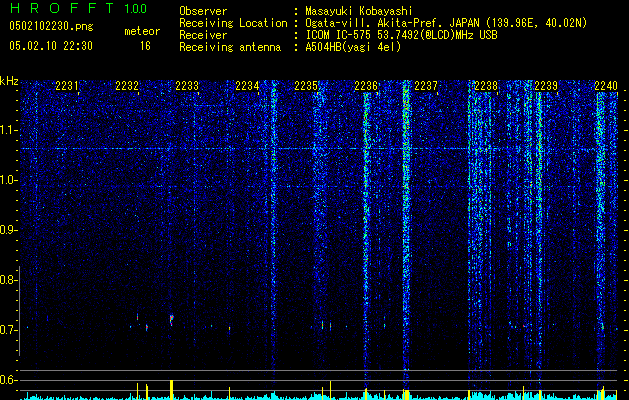This screenshot has width=629, height=400.
Task: Click the 2234 time marker
Action: [x=247, y=86]
